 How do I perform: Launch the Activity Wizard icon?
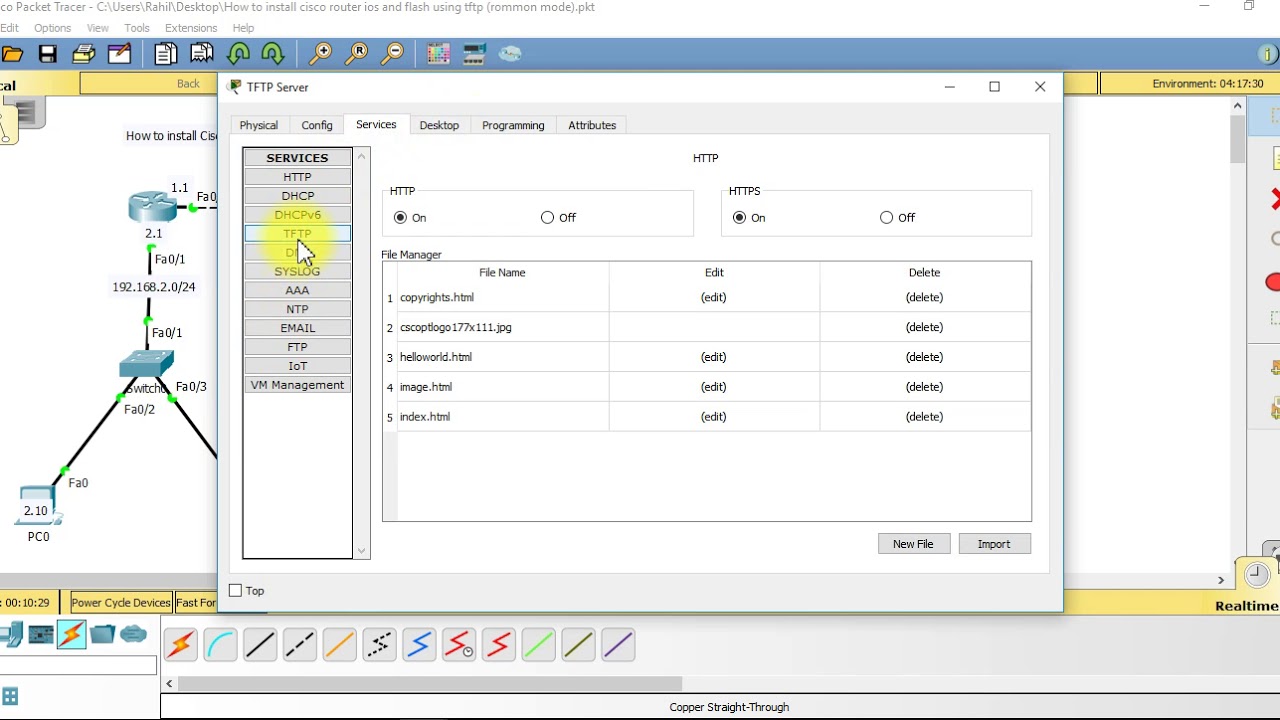119,54
